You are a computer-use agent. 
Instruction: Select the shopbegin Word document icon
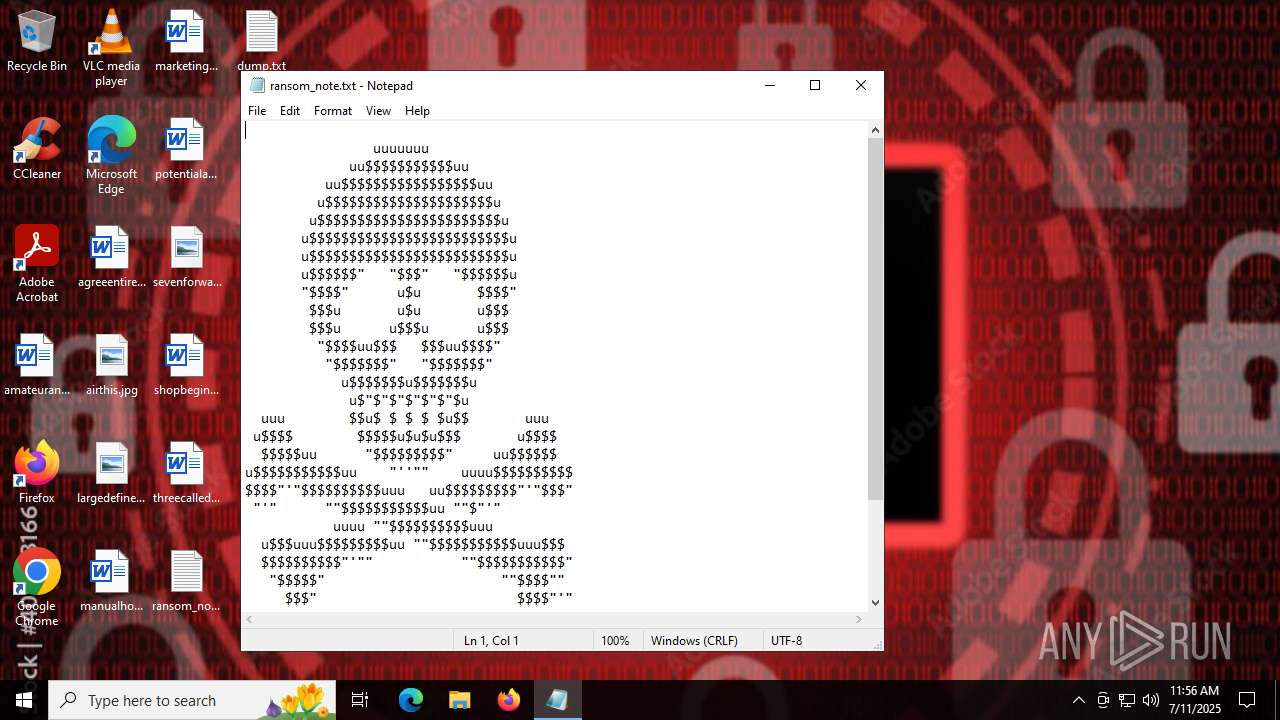click(x=186, y=366)
